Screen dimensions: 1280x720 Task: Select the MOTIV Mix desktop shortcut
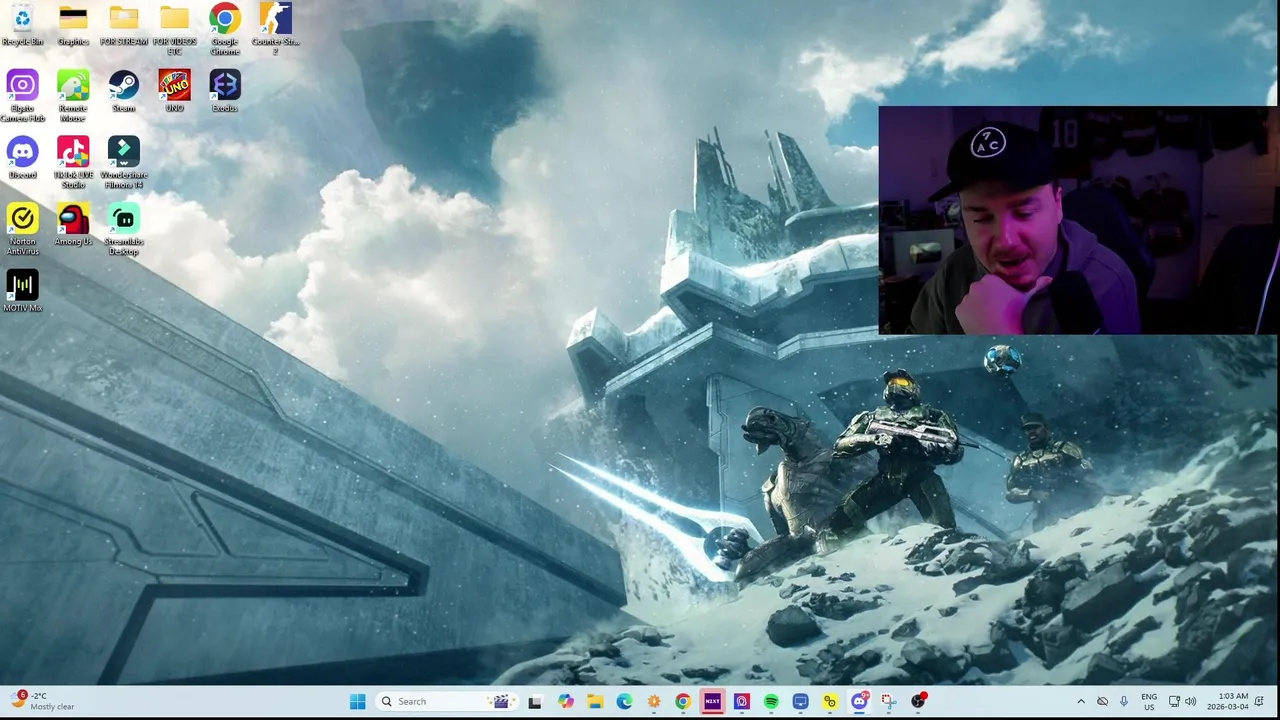(x=22, y=292)
